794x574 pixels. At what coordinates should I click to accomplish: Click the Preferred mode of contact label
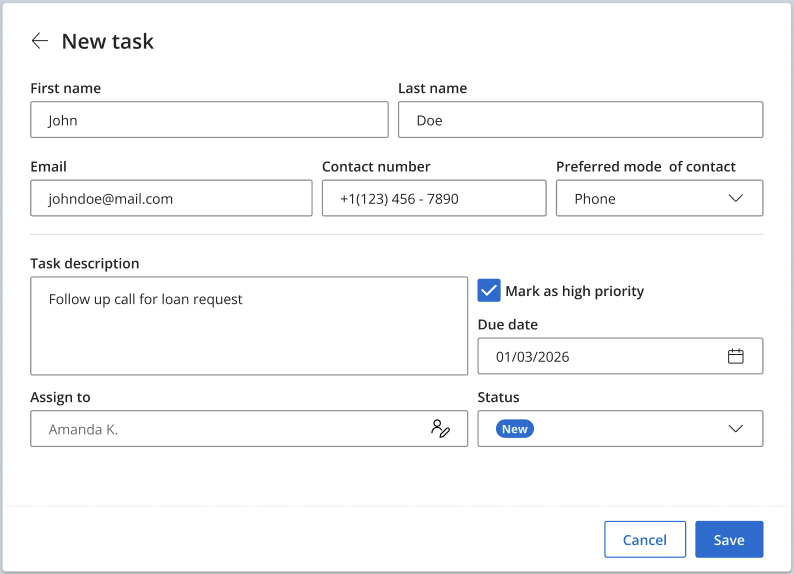(x=646, y=167)
